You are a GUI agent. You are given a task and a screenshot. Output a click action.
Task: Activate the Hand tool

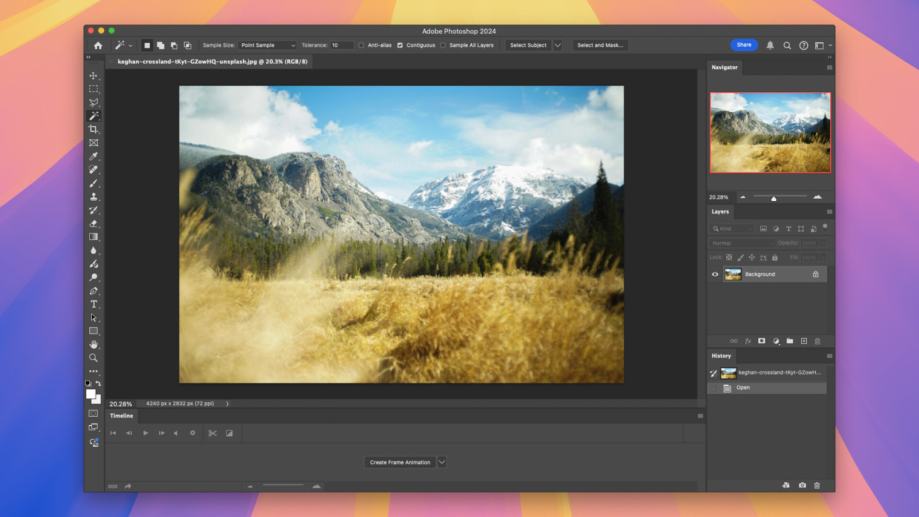(x=94, y=344)
